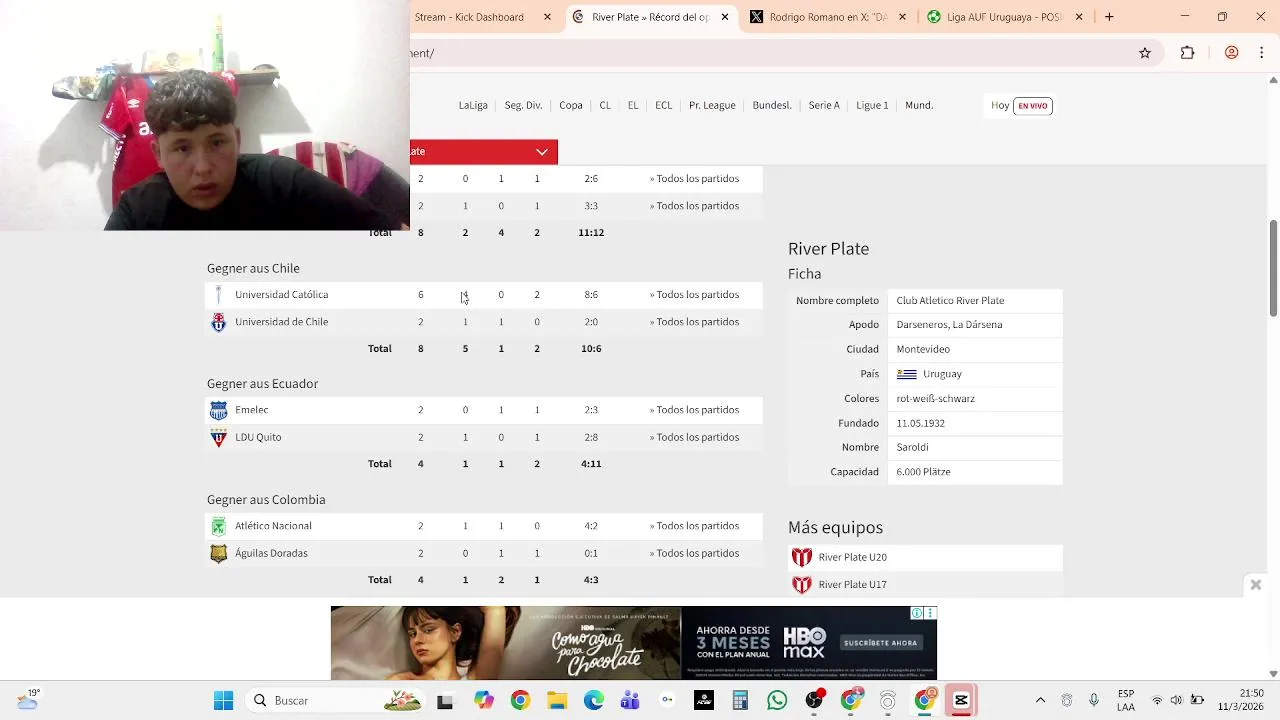The width and height of the screenshot is (1280, 720).
Task: Open the Chrome extensions puzzle icon
Action: (x=1187, y=53)
